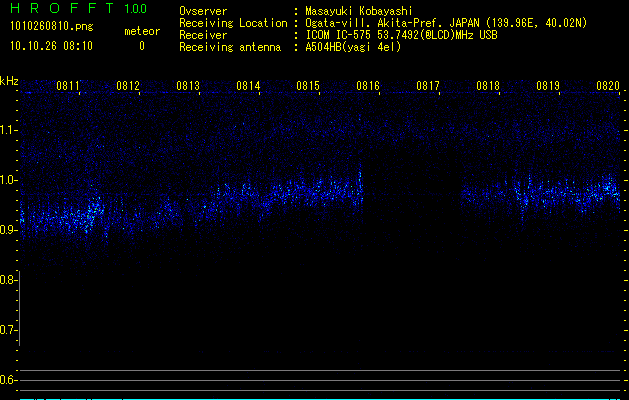Click the 0818 time marker
The width and height of the screenshot is (629, 400).
pos(488,86)
